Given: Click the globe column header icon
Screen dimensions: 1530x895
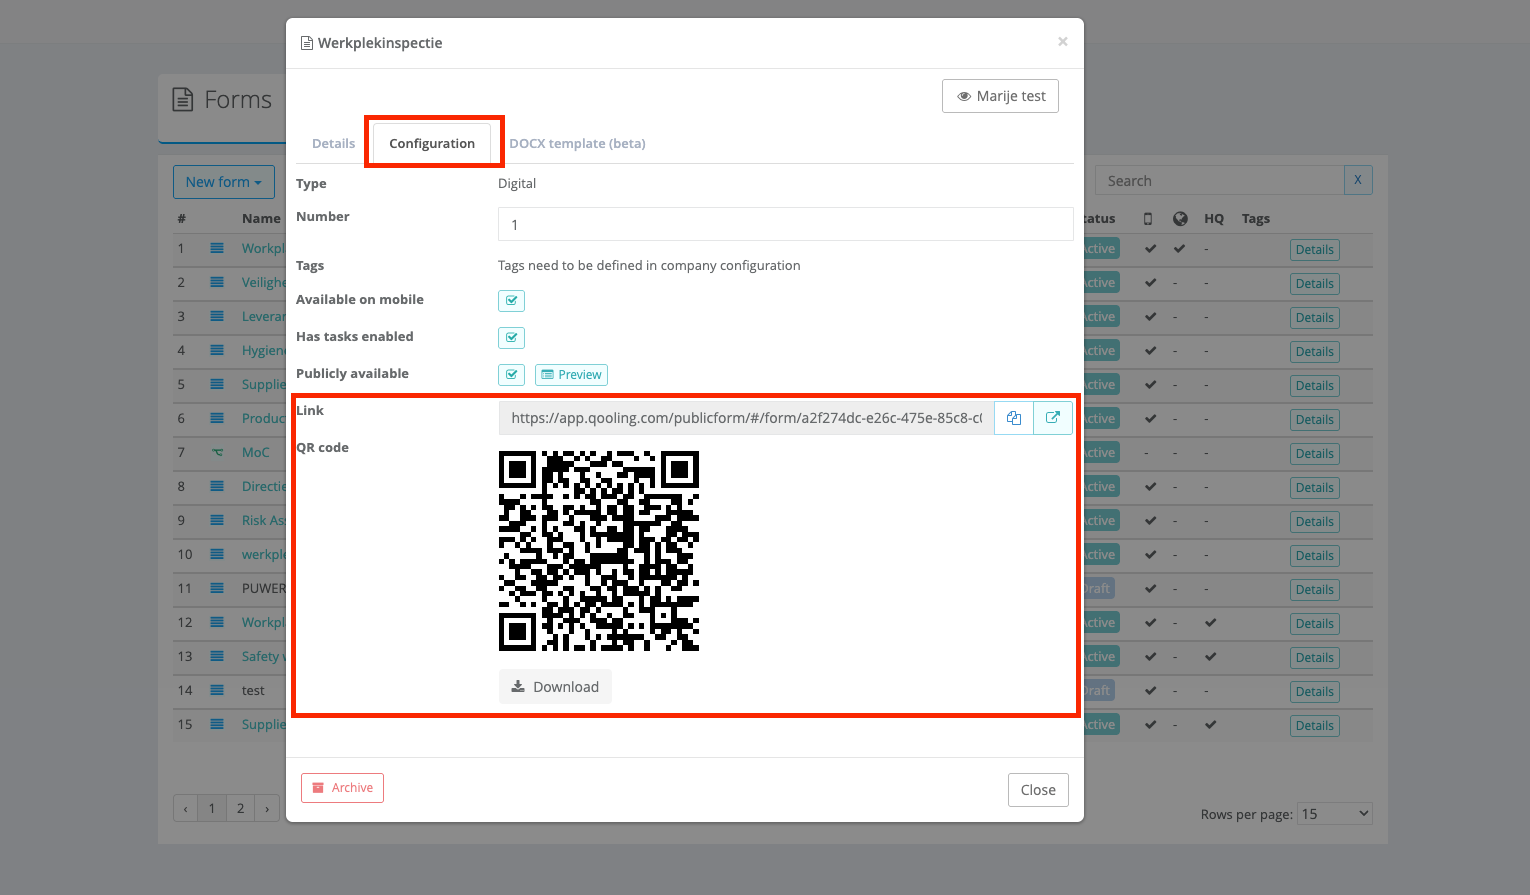Looking at the screenshot, I should tap(1180, 219).
